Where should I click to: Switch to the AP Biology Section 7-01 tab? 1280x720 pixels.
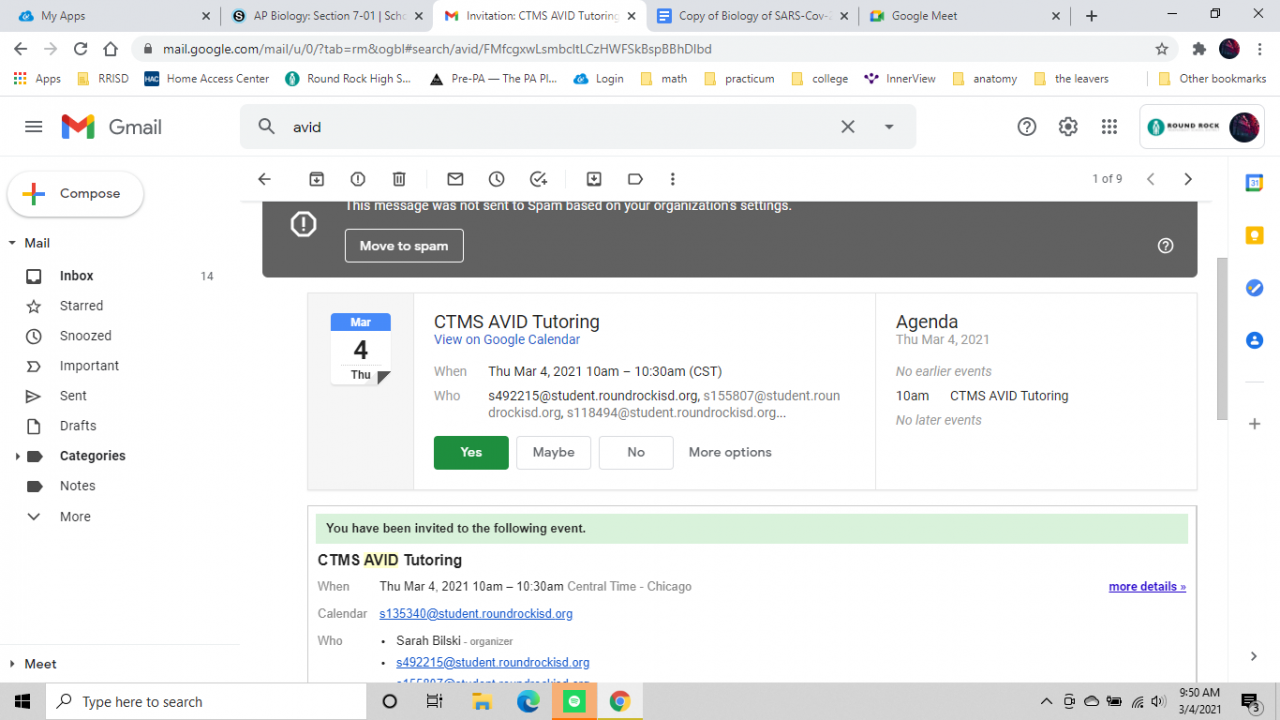(x=325, y=16)
